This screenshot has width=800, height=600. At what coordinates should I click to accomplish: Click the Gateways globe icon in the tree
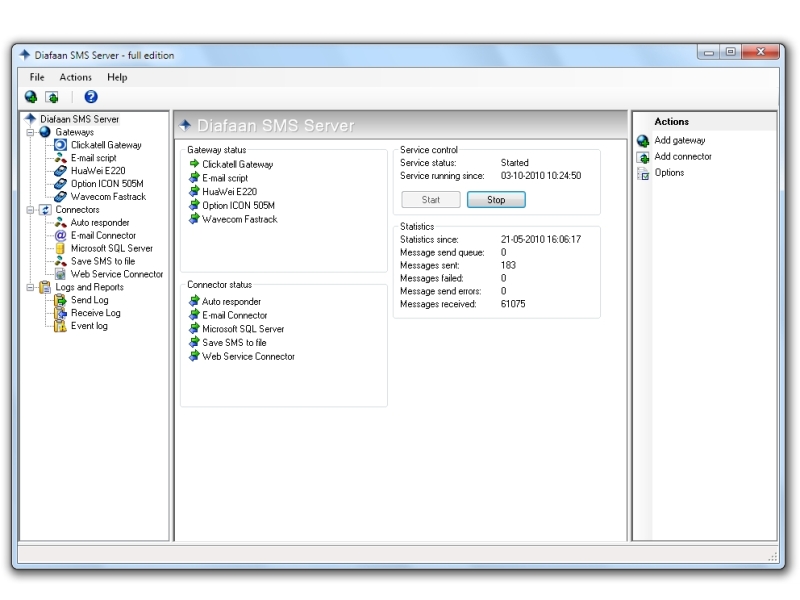tap(45, 132)
